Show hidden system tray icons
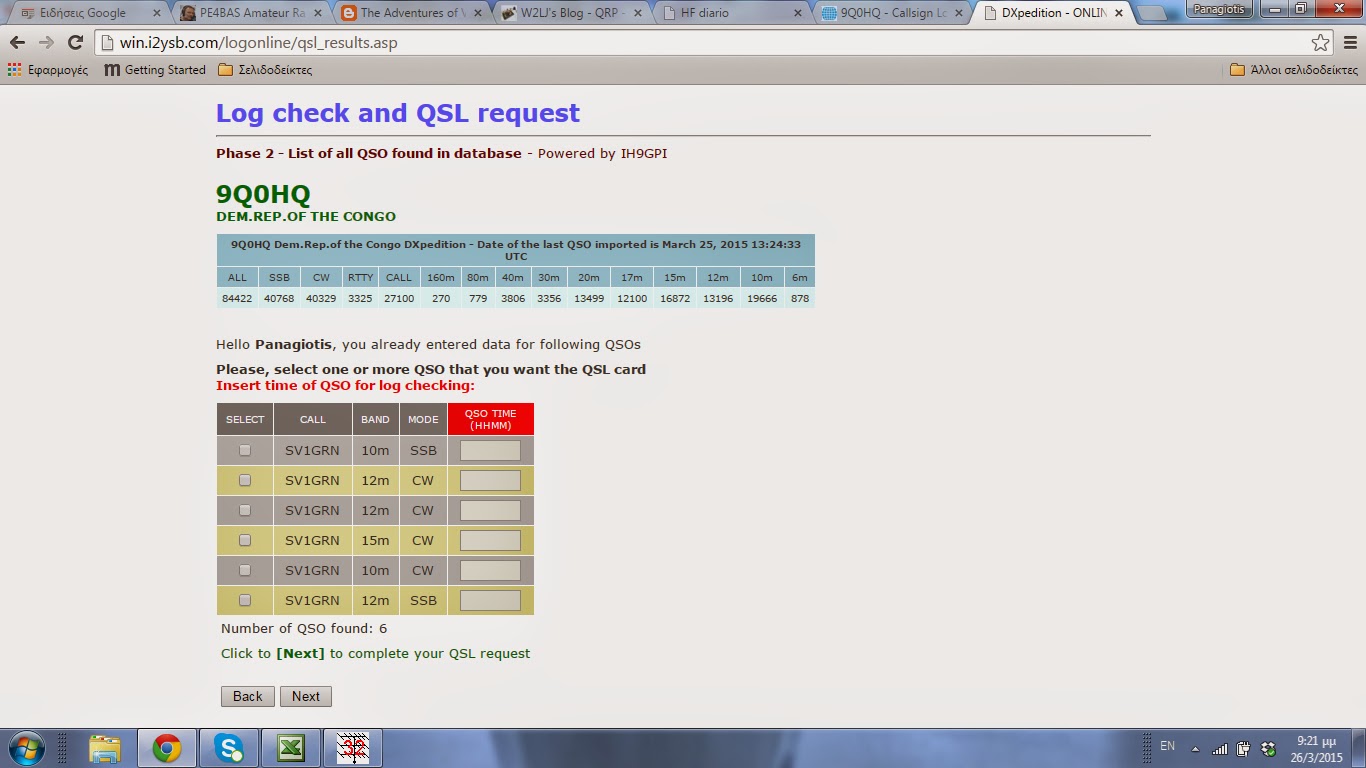This screenshot has height=768, width=1366. (1197, 747)
